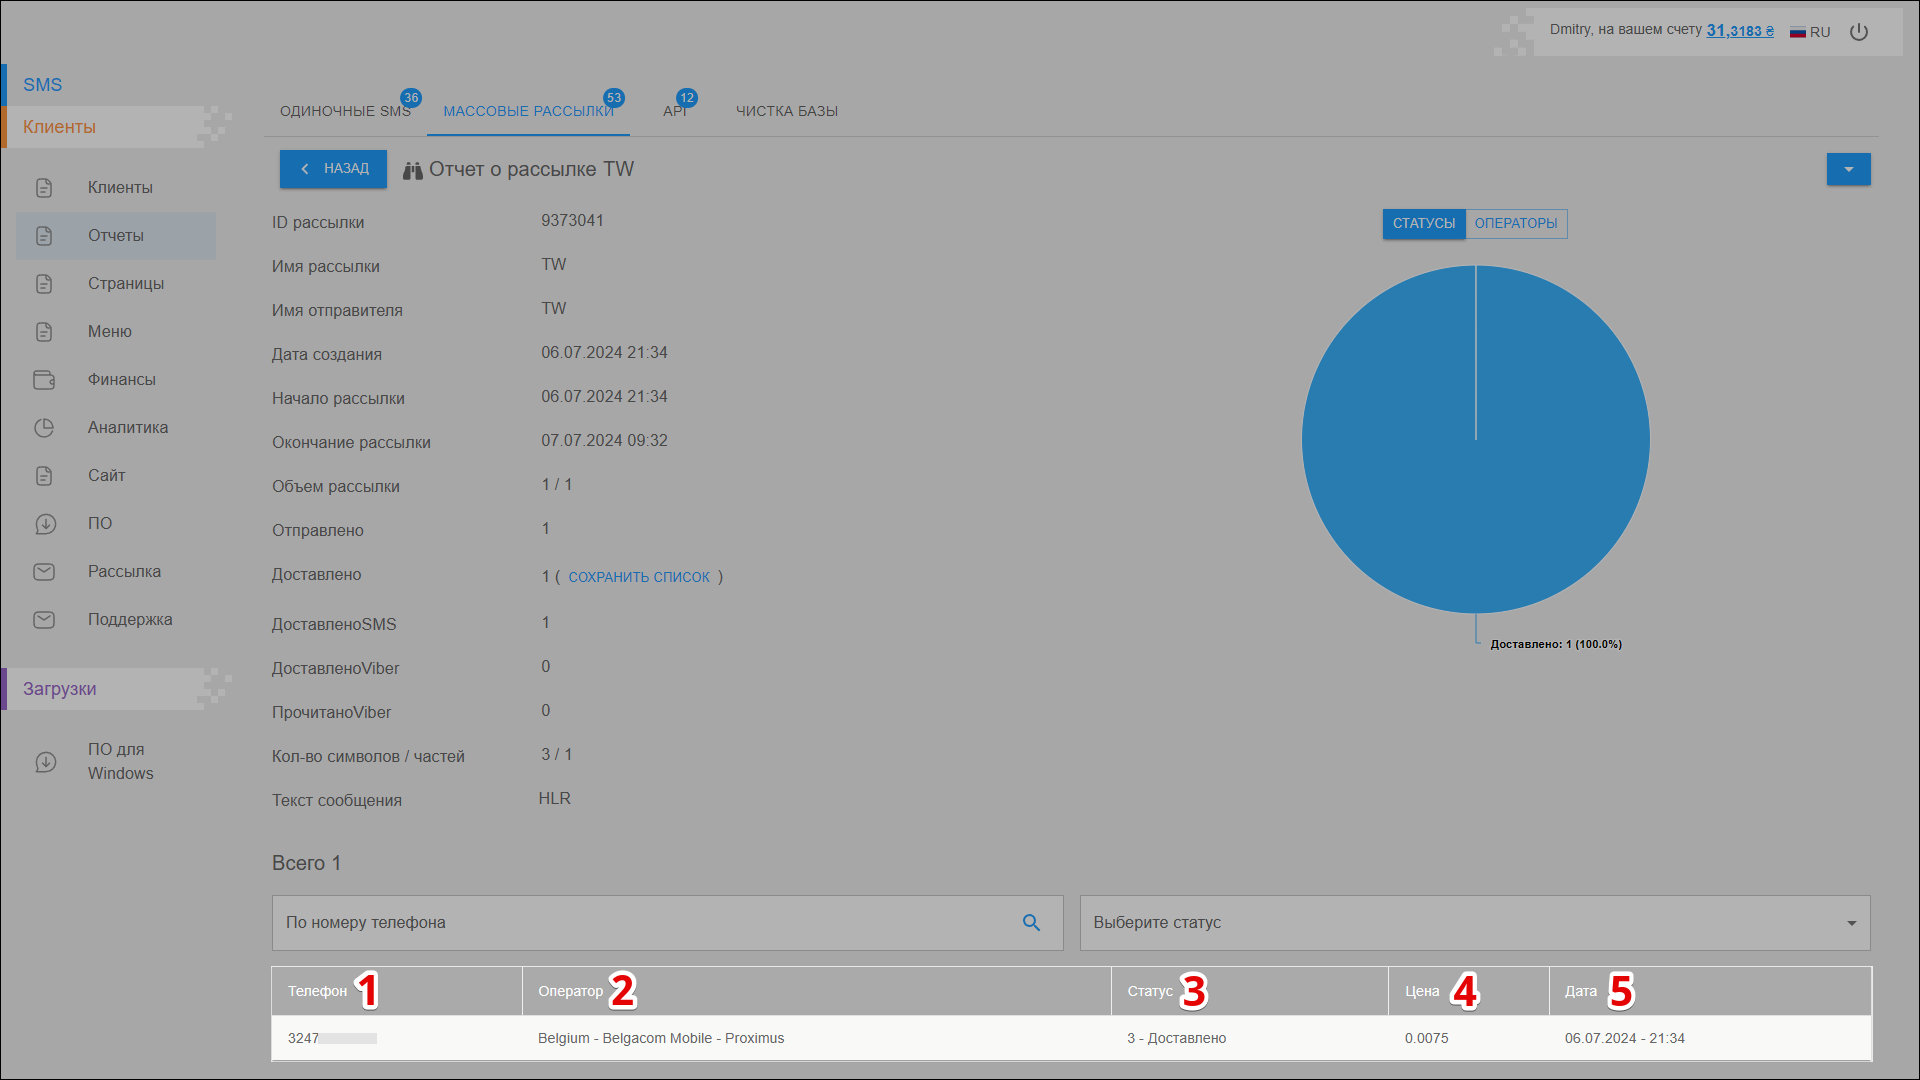Open the Одиночные SMS tab

click(x=345, y=112)
